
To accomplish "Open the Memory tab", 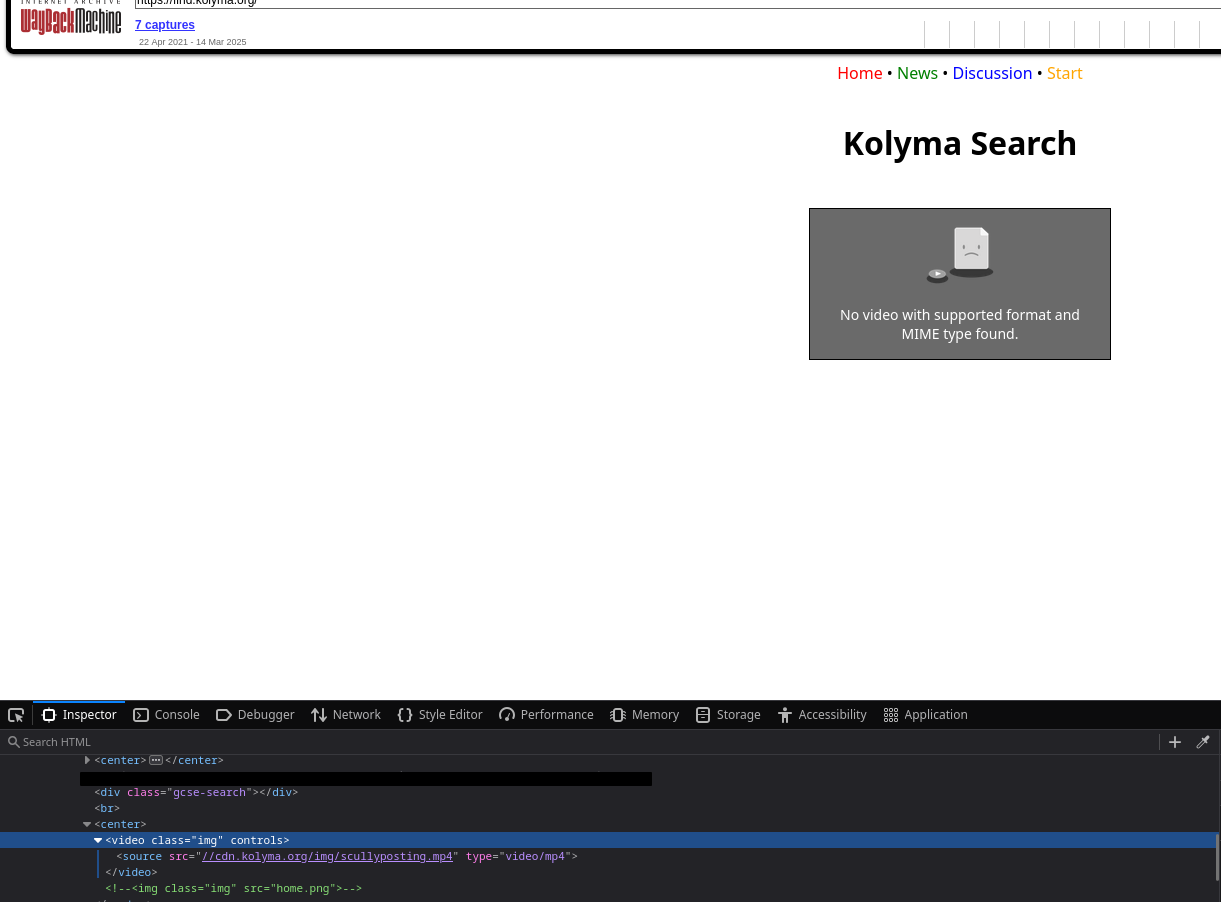I will coord(645,715).
